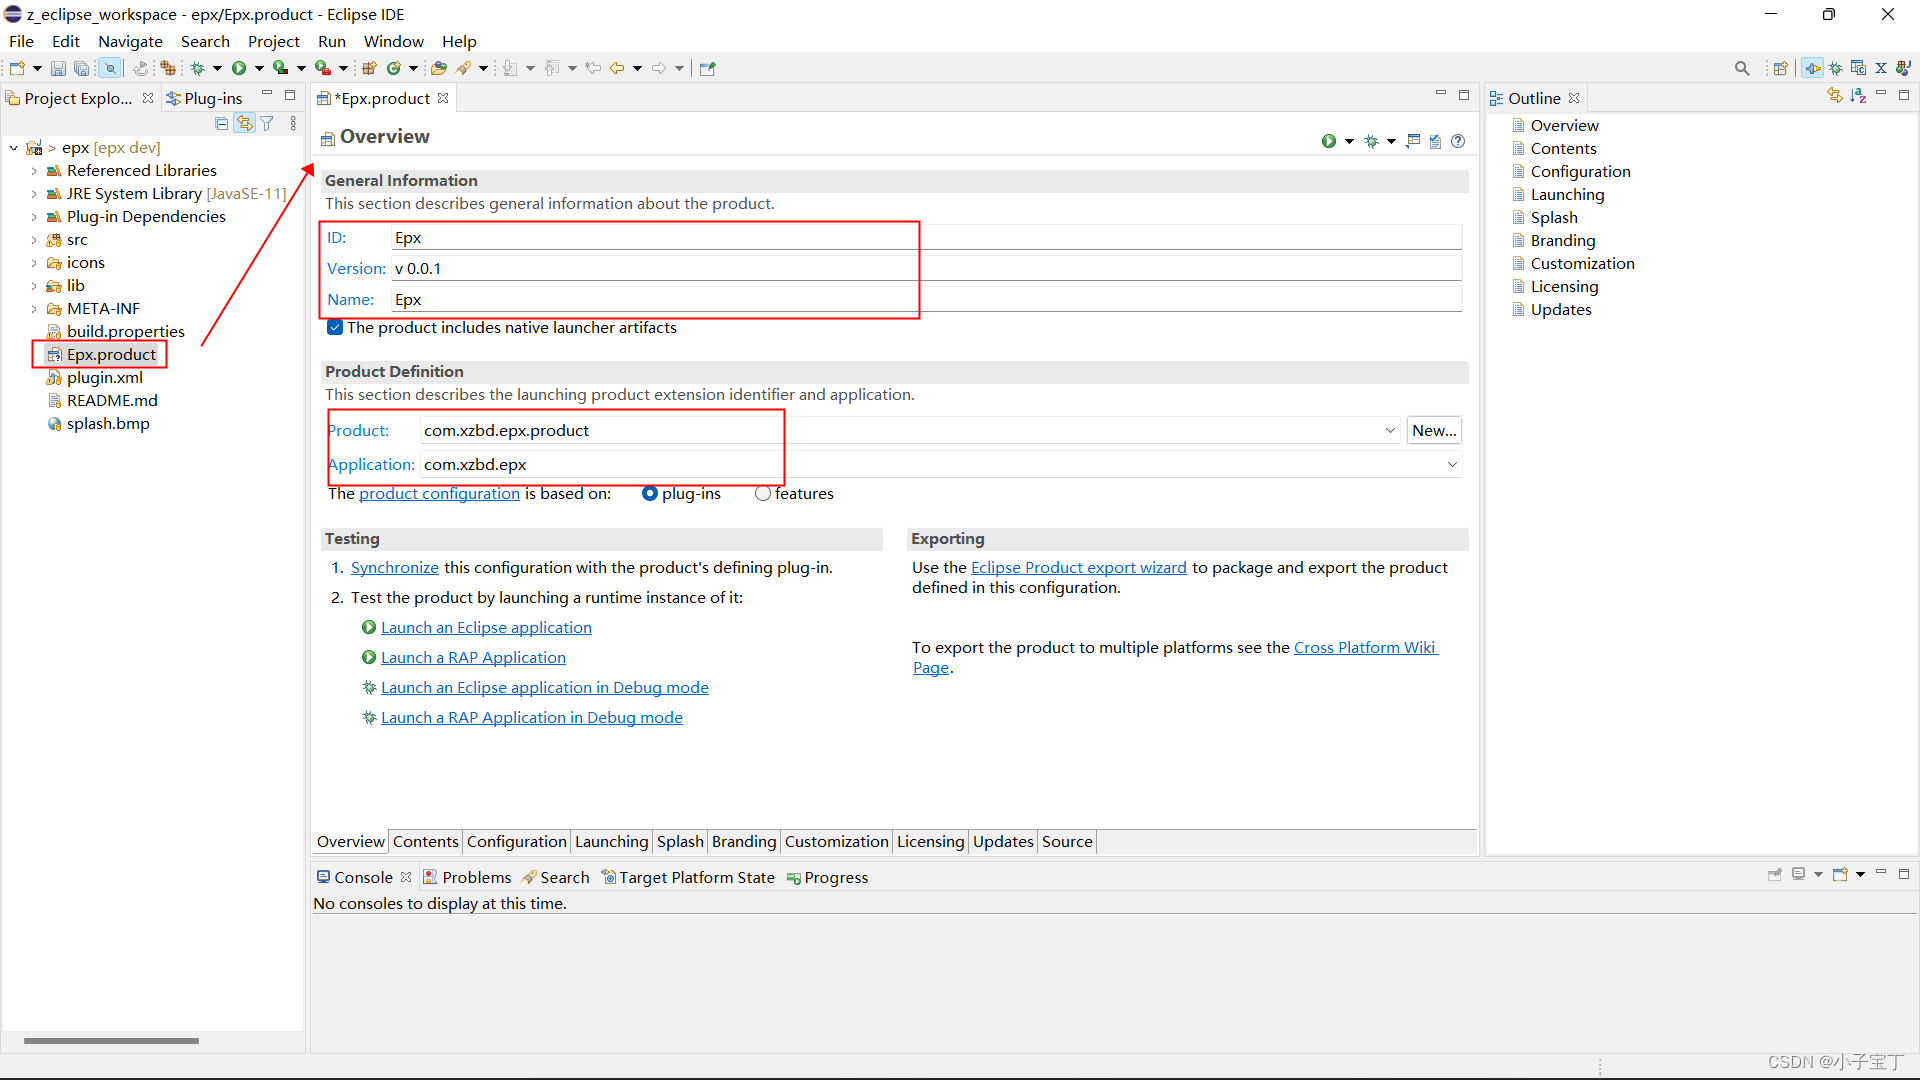The width and height of the screenshot is (1920, 1080).
Task: Open the Application dropdown in Product Definition
Action: tap(1451, 463)
